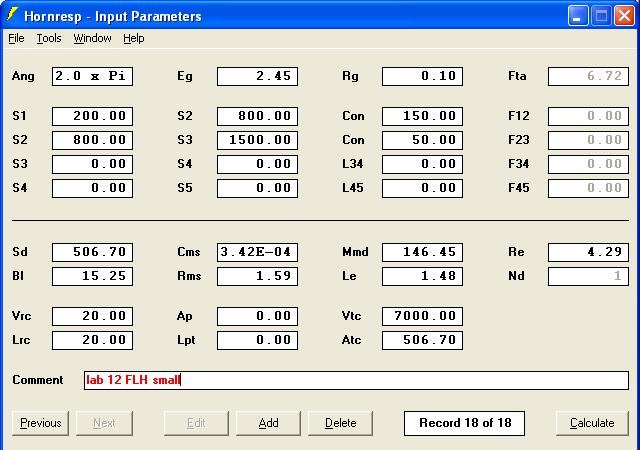Click the Add button
This screenshot has width=640, height=450.
coord(268,423)
